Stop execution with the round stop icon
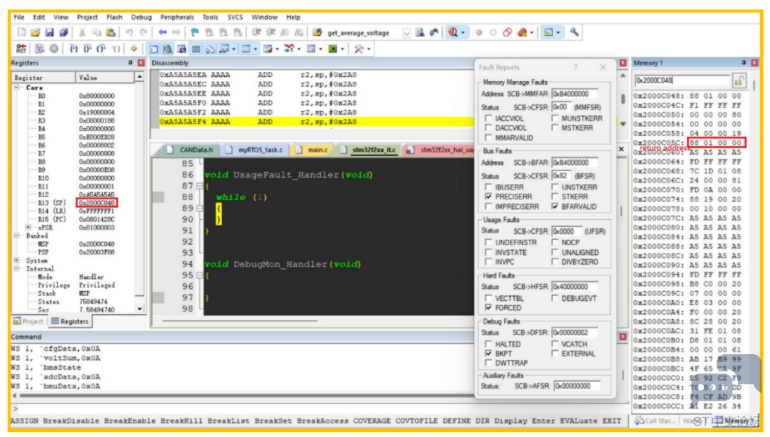 54,49
